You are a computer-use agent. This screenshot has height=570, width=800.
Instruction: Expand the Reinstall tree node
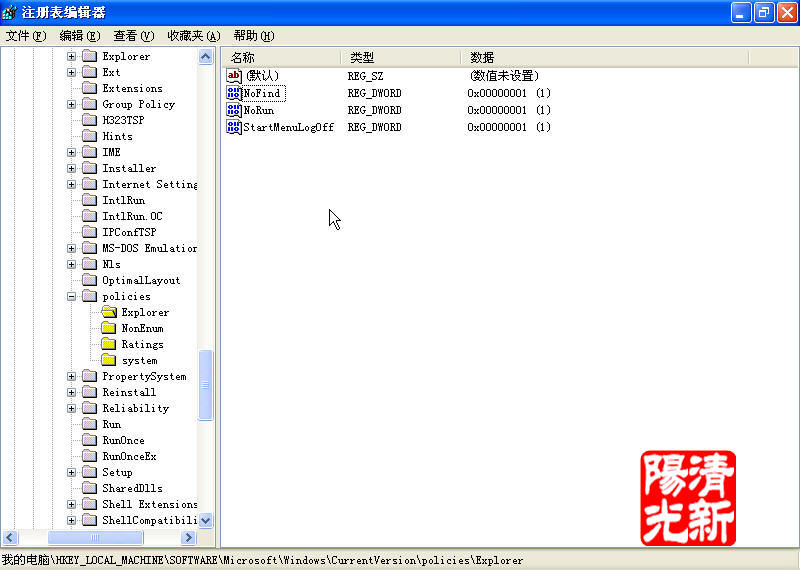(x=71, y=392)
